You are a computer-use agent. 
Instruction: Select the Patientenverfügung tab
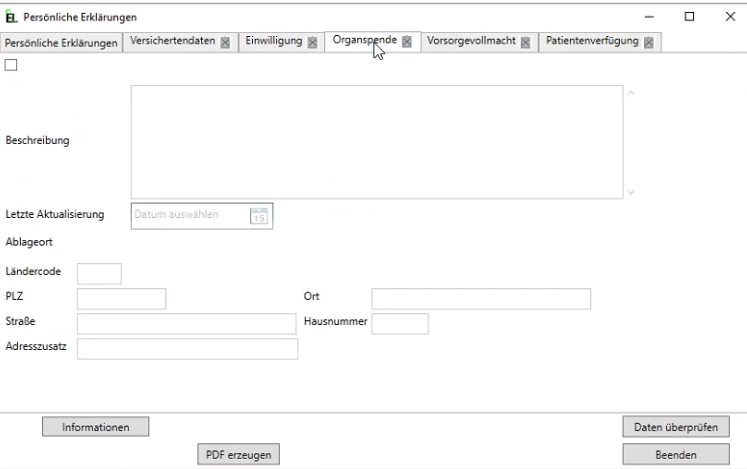click(591, 42)
